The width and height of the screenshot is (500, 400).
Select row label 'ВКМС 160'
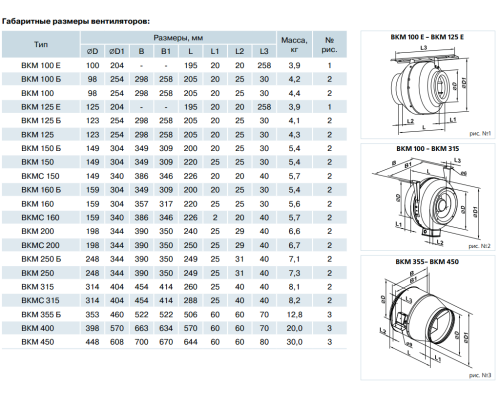click(40, 217)
